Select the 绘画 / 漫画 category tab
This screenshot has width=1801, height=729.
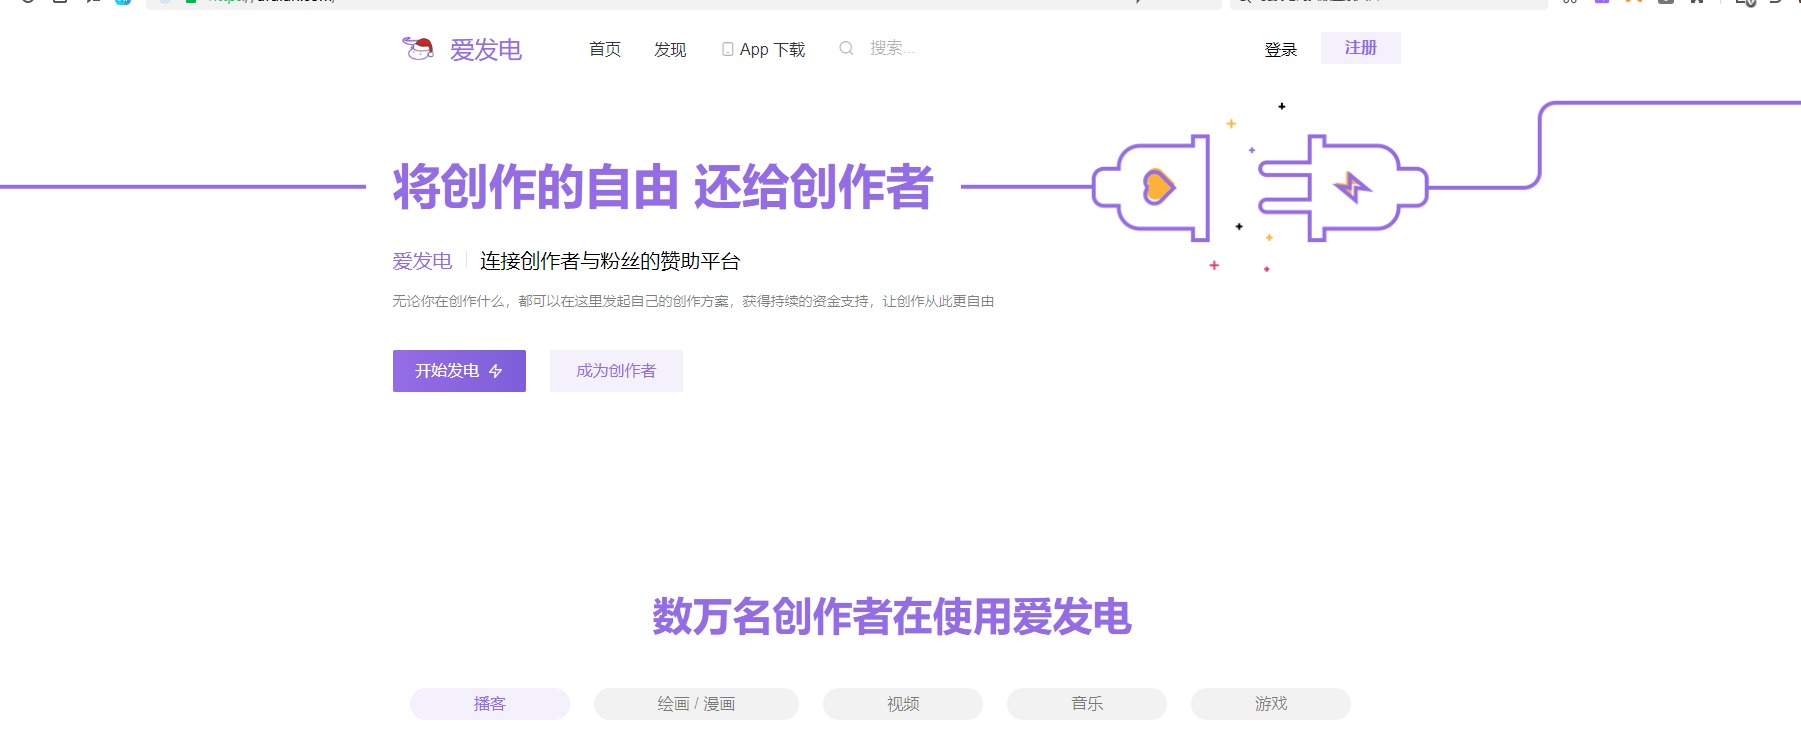click(696, 704)
